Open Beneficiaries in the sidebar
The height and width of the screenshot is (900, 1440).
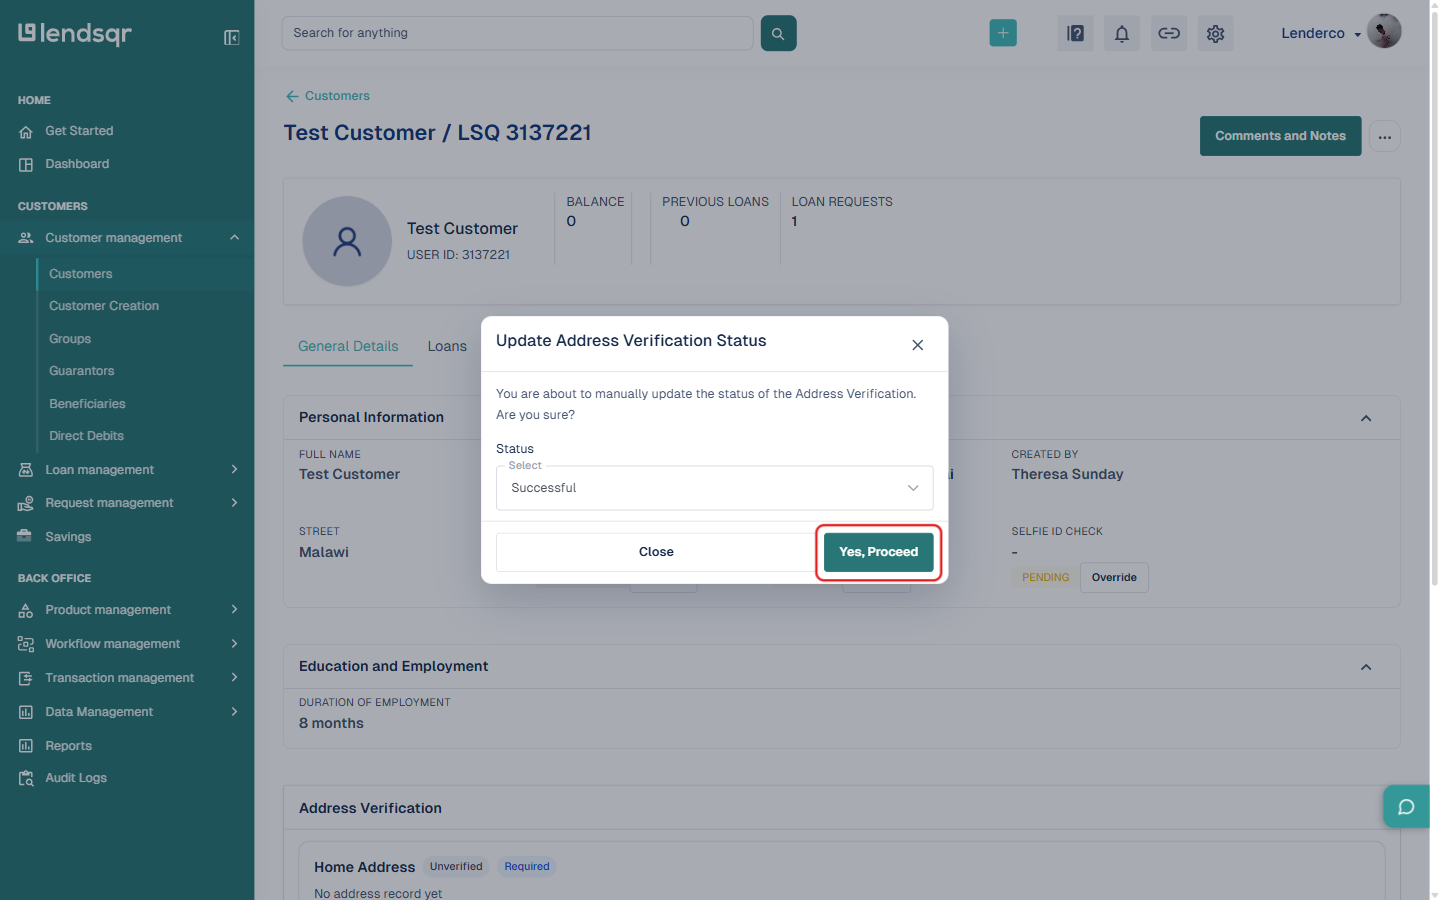click(87, 404)
